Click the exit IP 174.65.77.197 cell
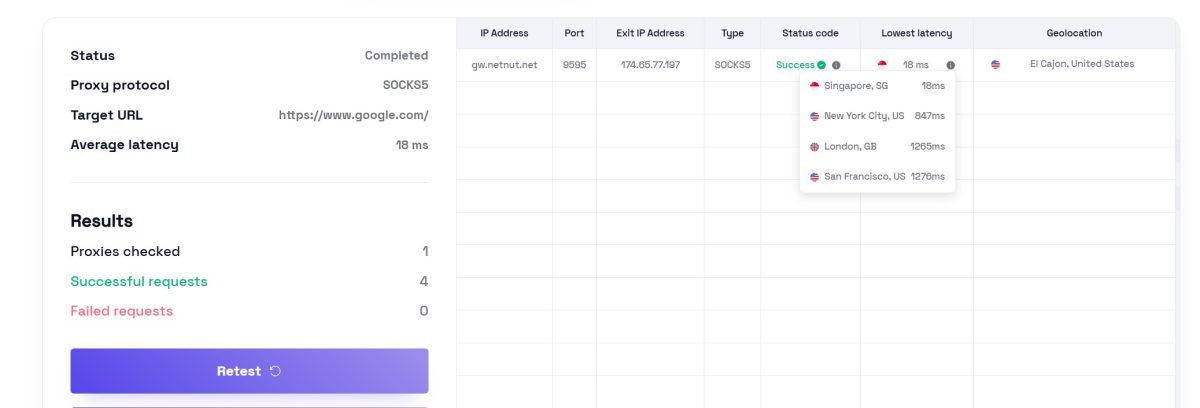Screen dimensions: 1200x408 650,65
